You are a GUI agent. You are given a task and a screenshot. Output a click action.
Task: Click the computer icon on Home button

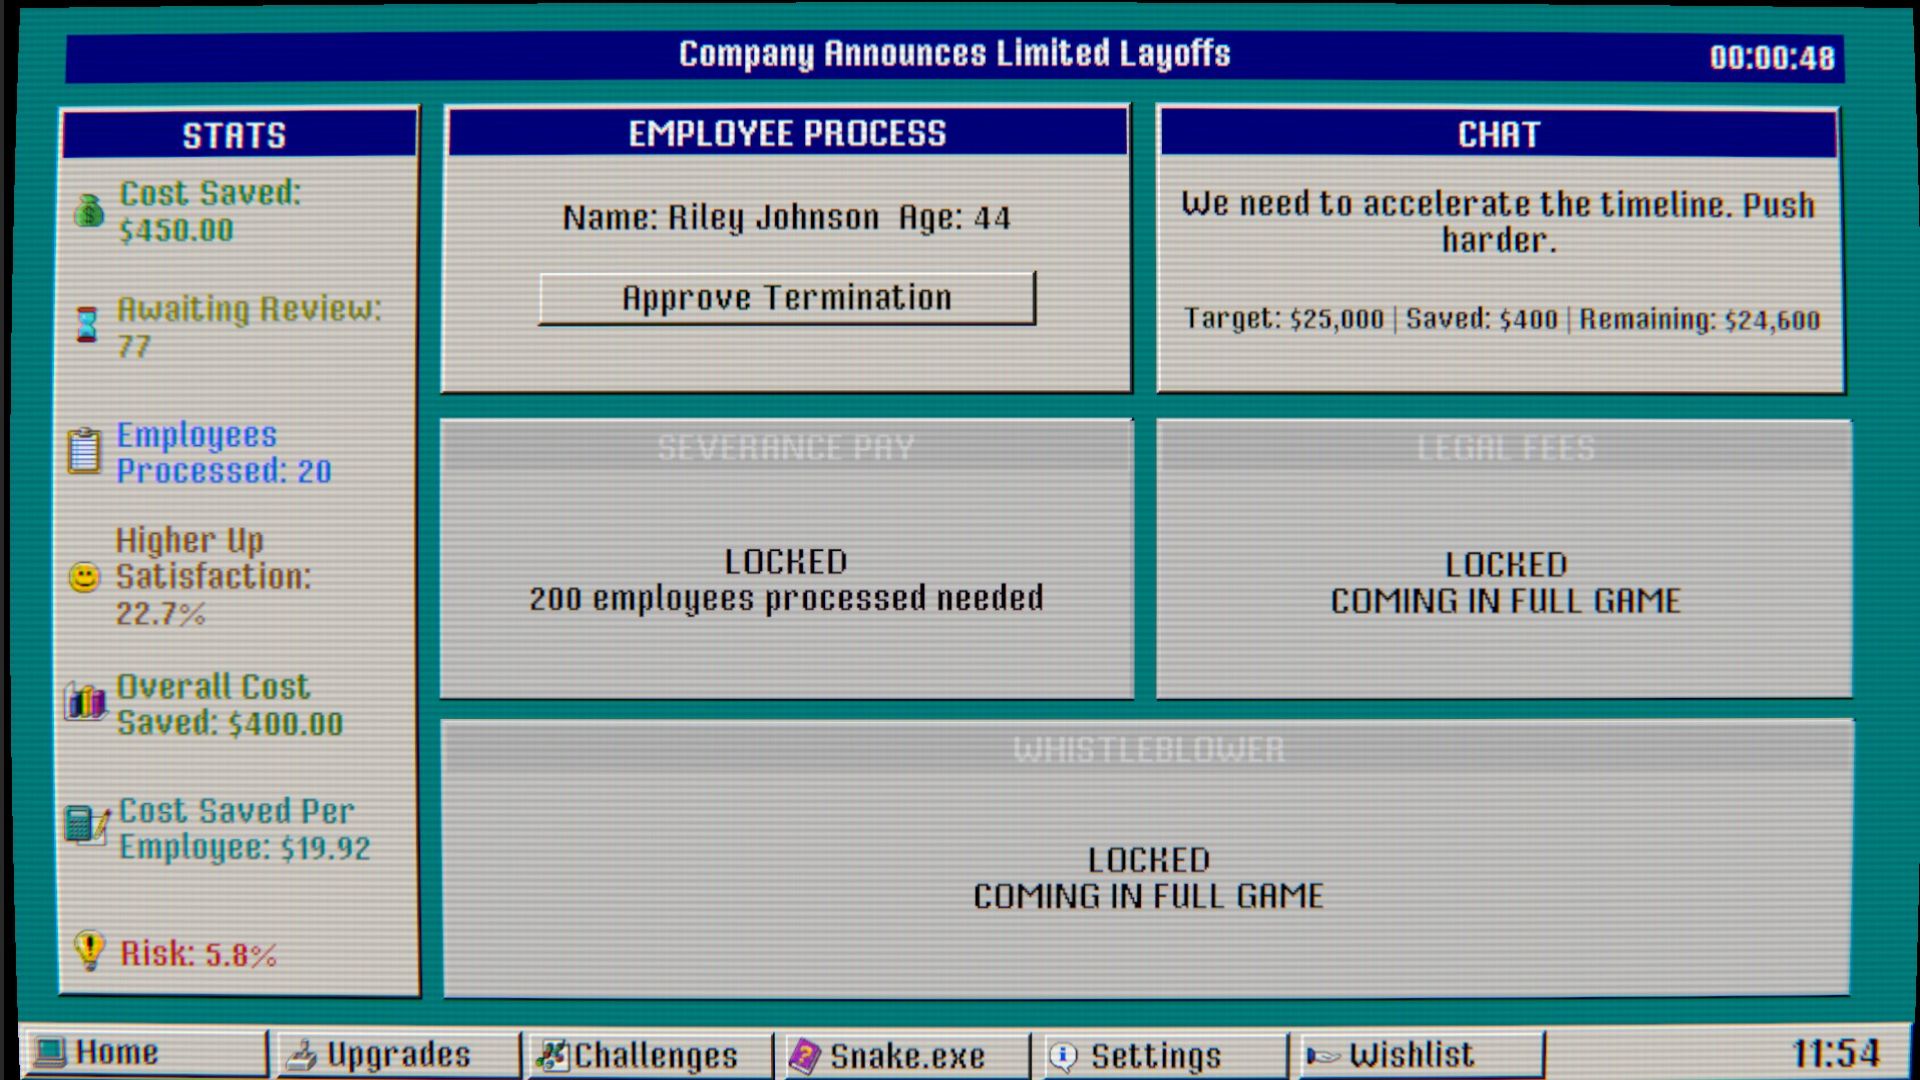click(48, 1053)
